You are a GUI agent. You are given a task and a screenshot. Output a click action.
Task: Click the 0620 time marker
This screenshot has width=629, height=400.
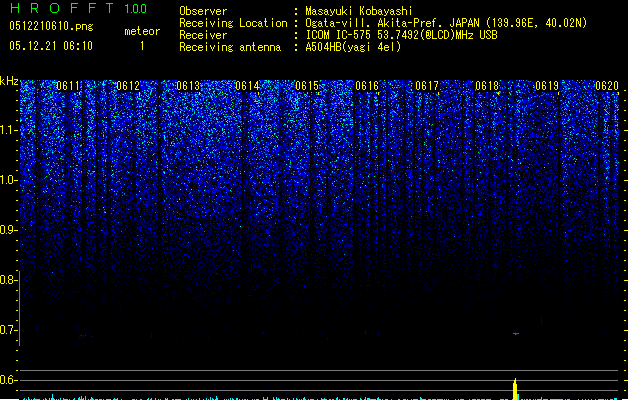[x=607, y=86]
